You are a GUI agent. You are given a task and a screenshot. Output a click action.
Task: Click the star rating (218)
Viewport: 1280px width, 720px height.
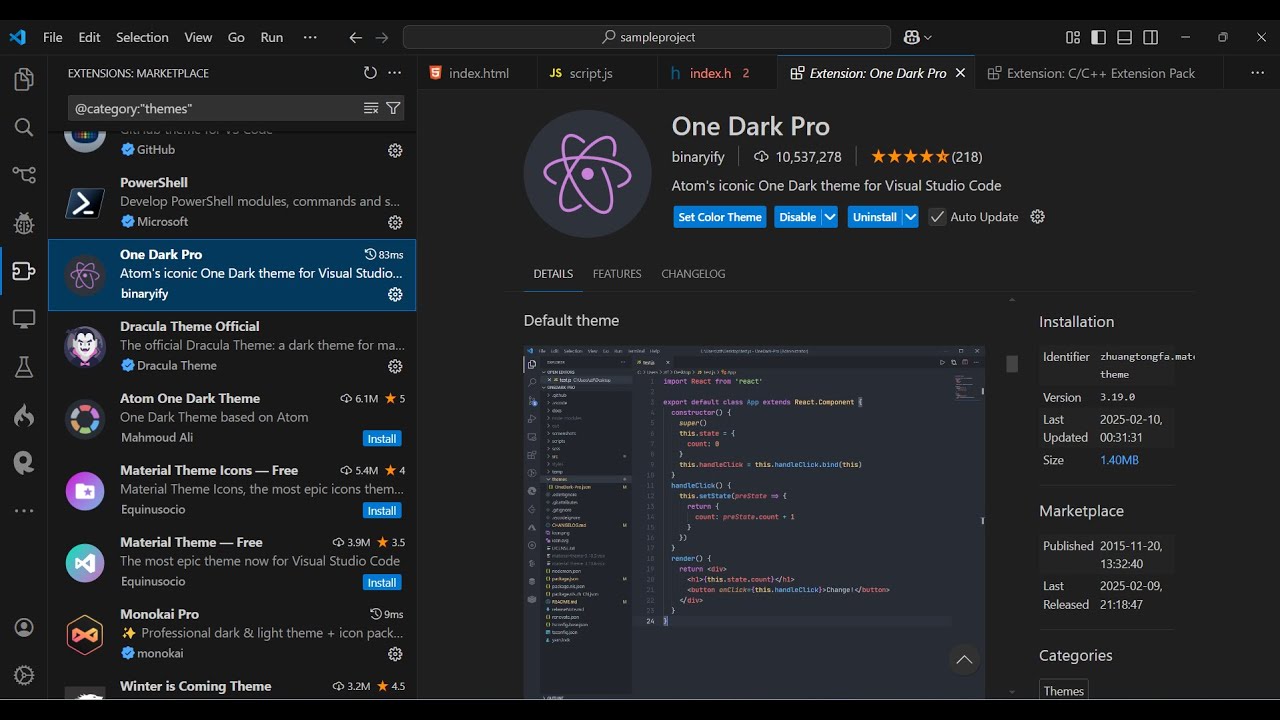(x=926, y=157)
